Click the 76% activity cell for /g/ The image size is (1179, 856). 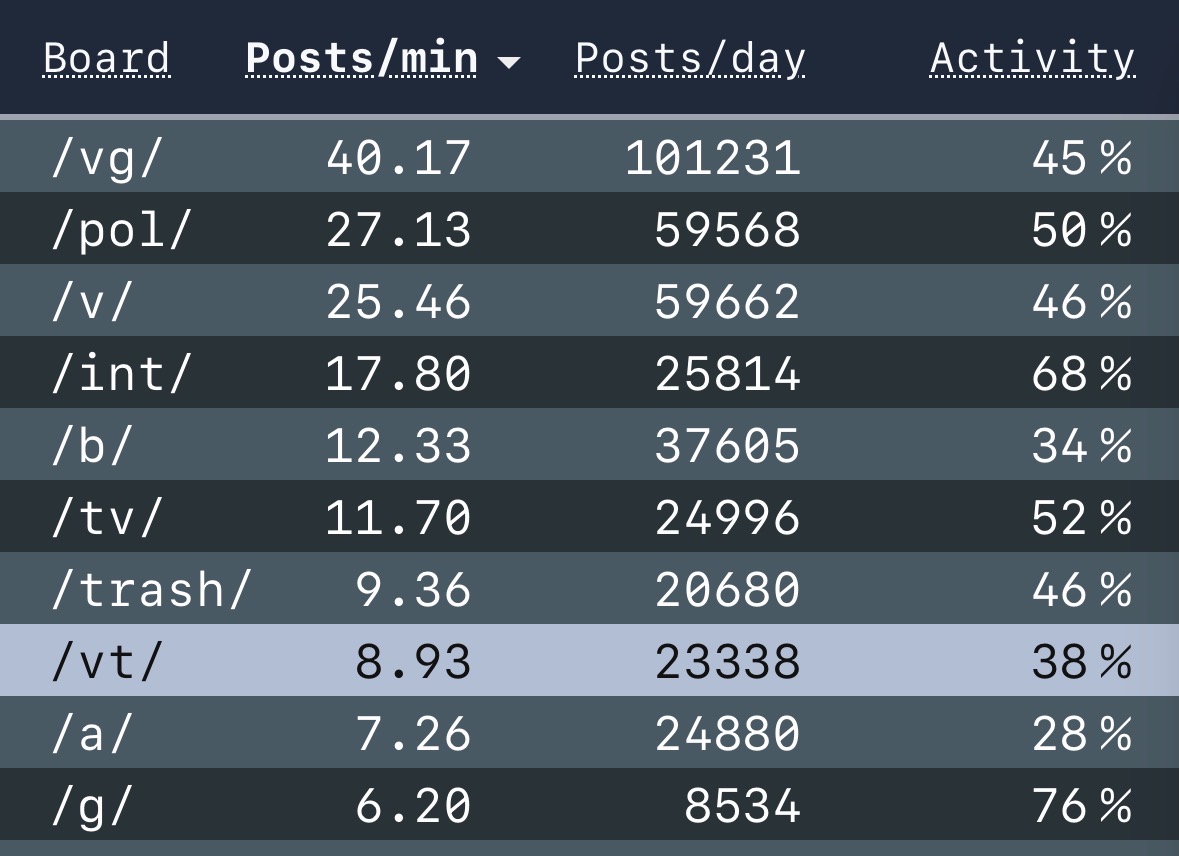coord(1081,806)
